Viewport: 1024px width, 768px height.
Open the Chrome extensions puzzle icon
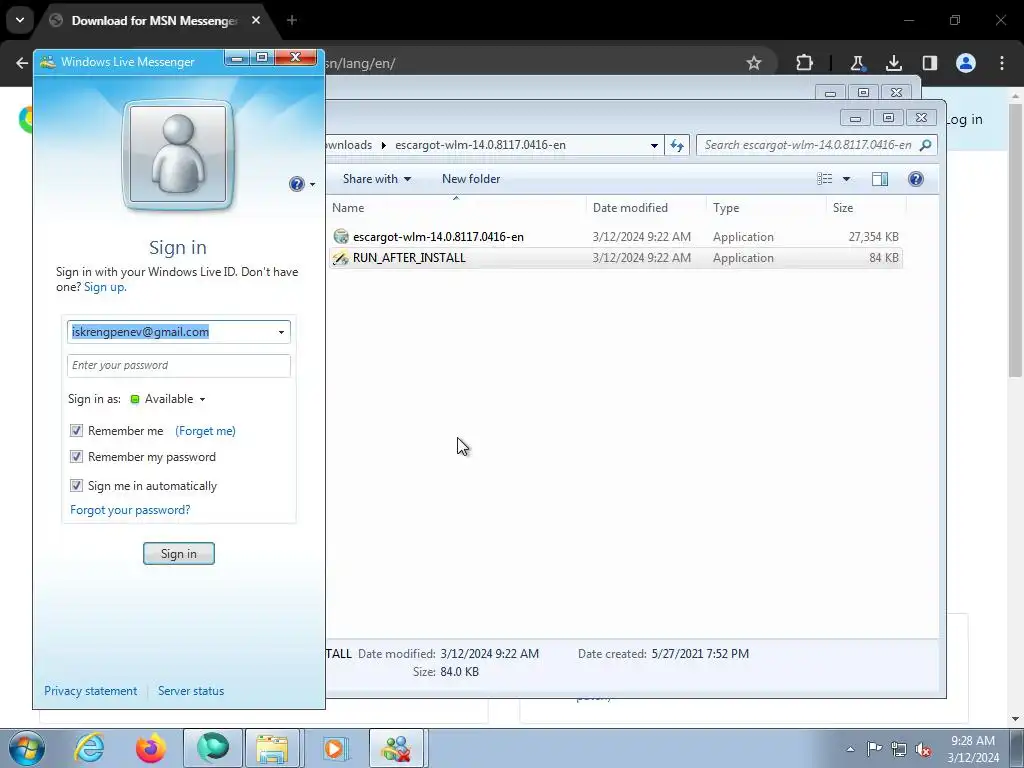[805, 63]
